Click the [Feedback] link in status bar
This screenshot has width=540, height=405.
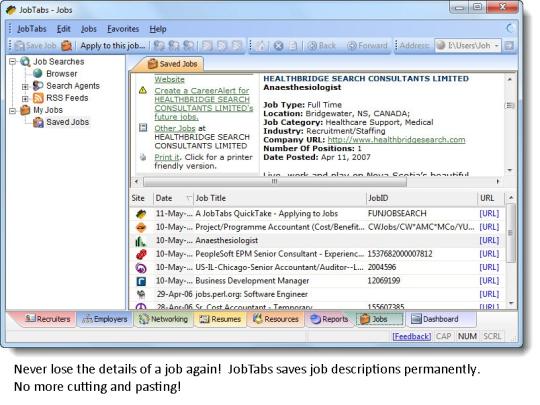(412, 336)
